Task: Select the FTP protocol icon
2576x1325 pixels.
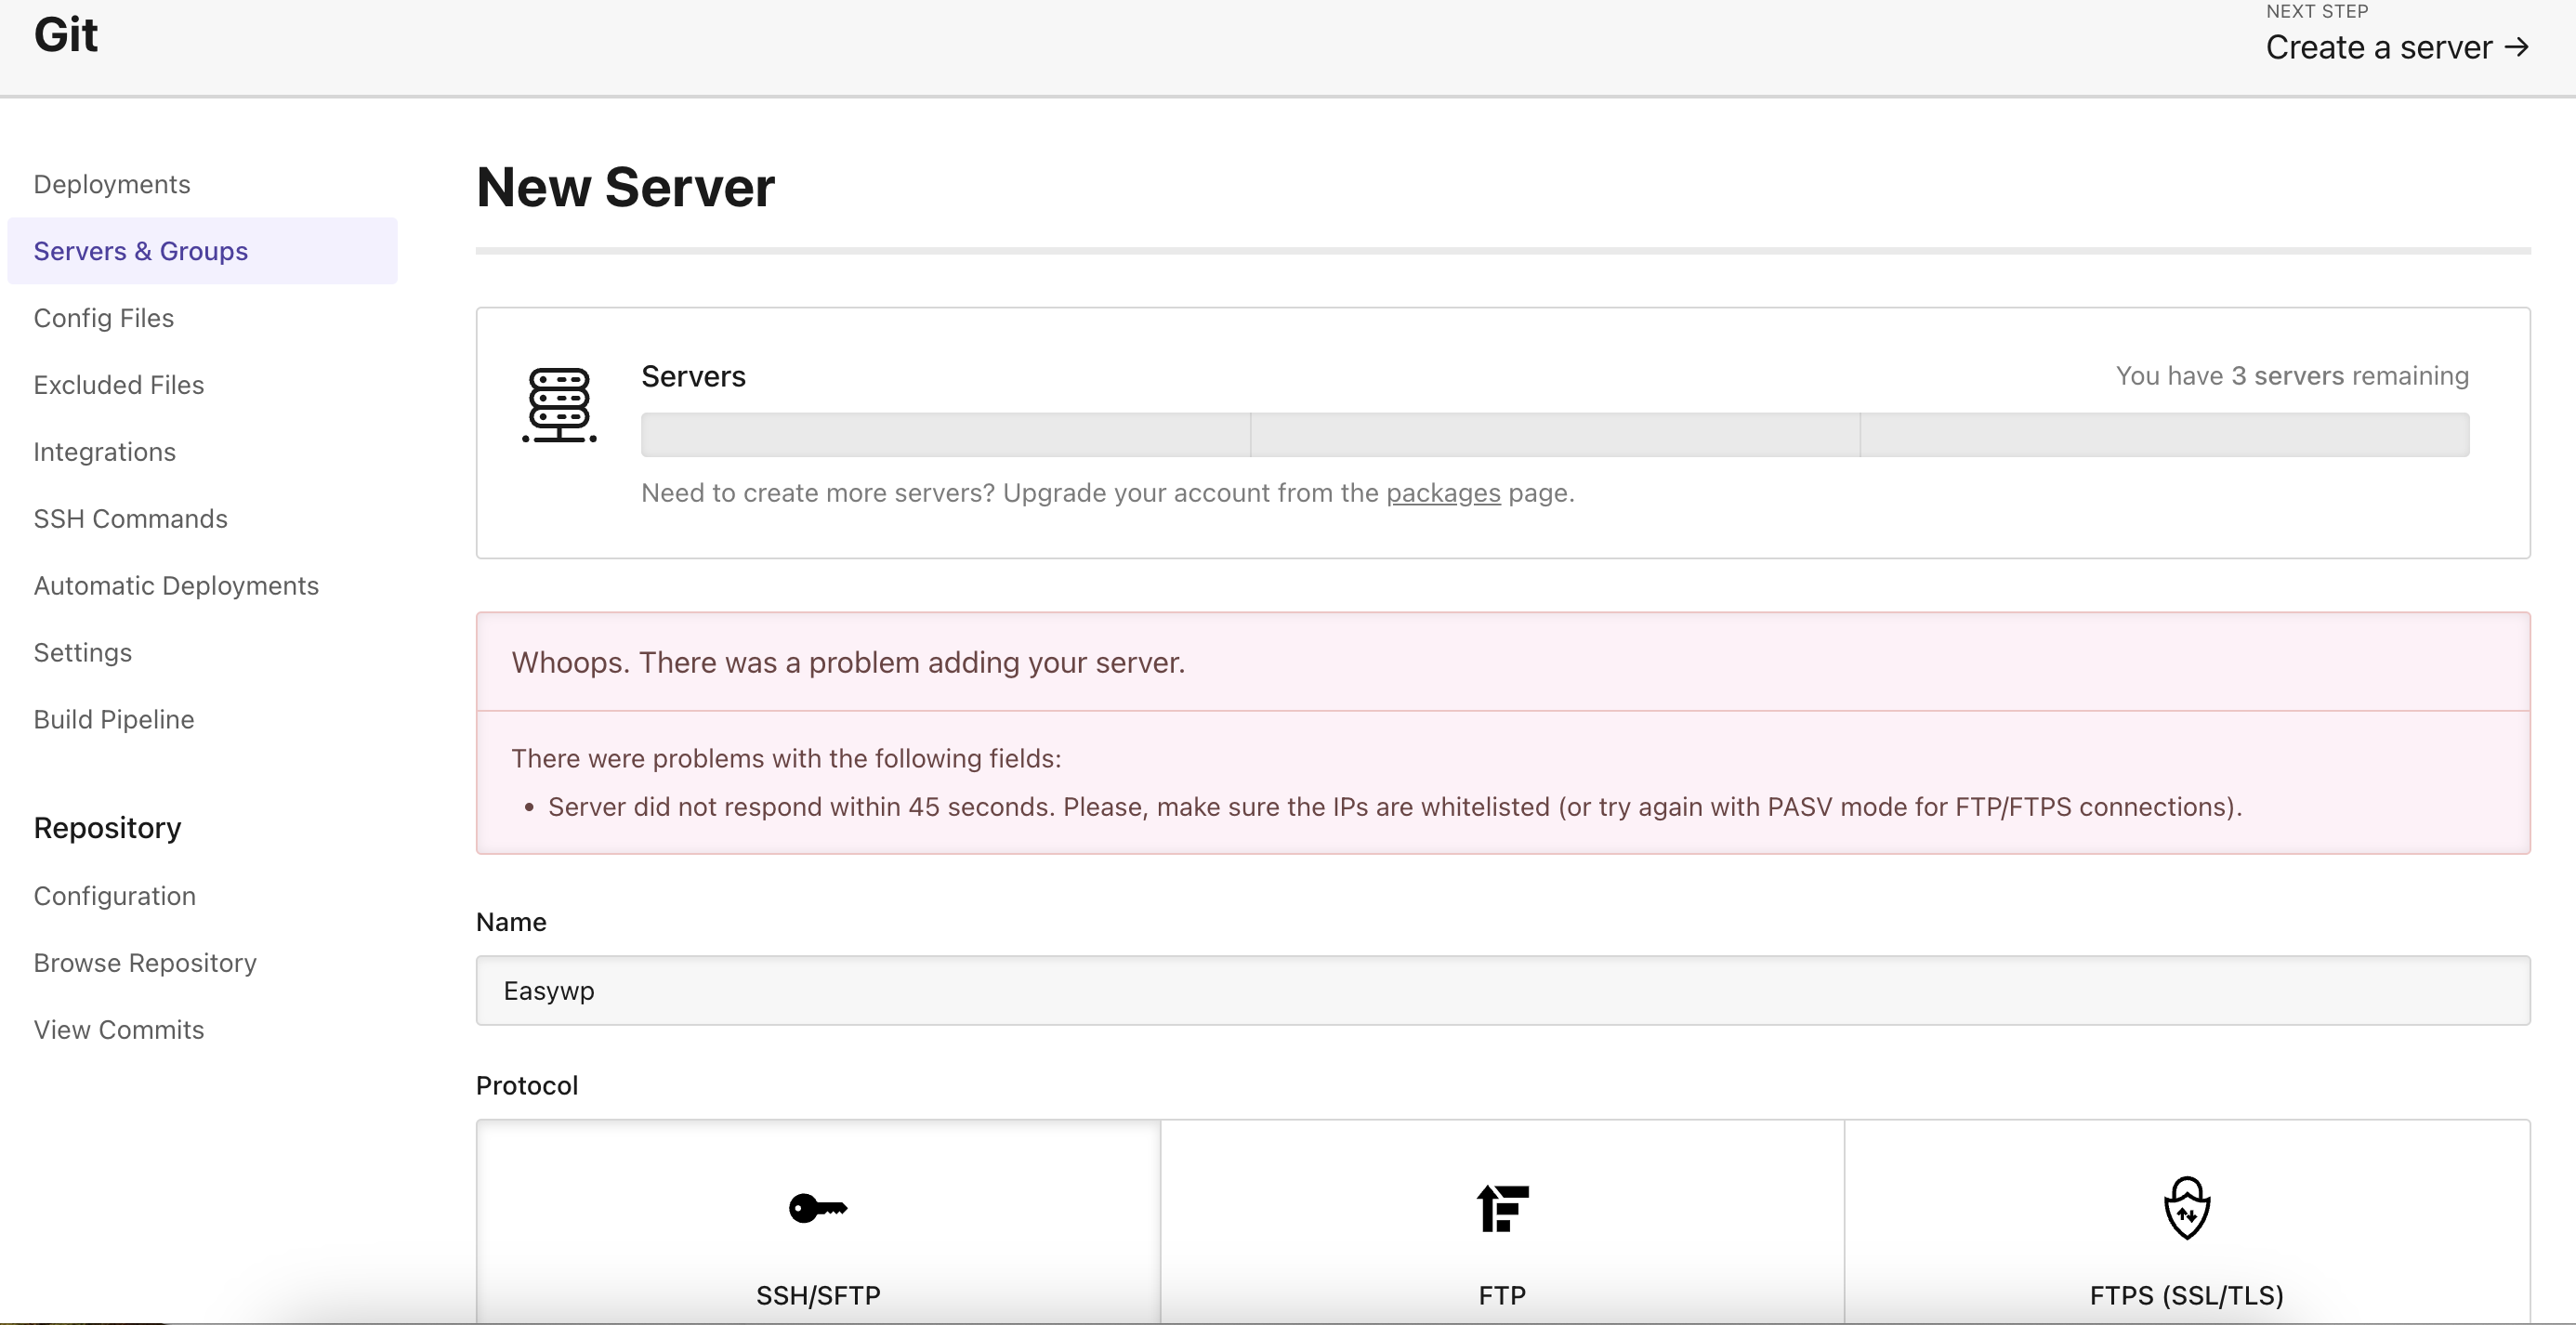Action: [x=1498, y=1207]
